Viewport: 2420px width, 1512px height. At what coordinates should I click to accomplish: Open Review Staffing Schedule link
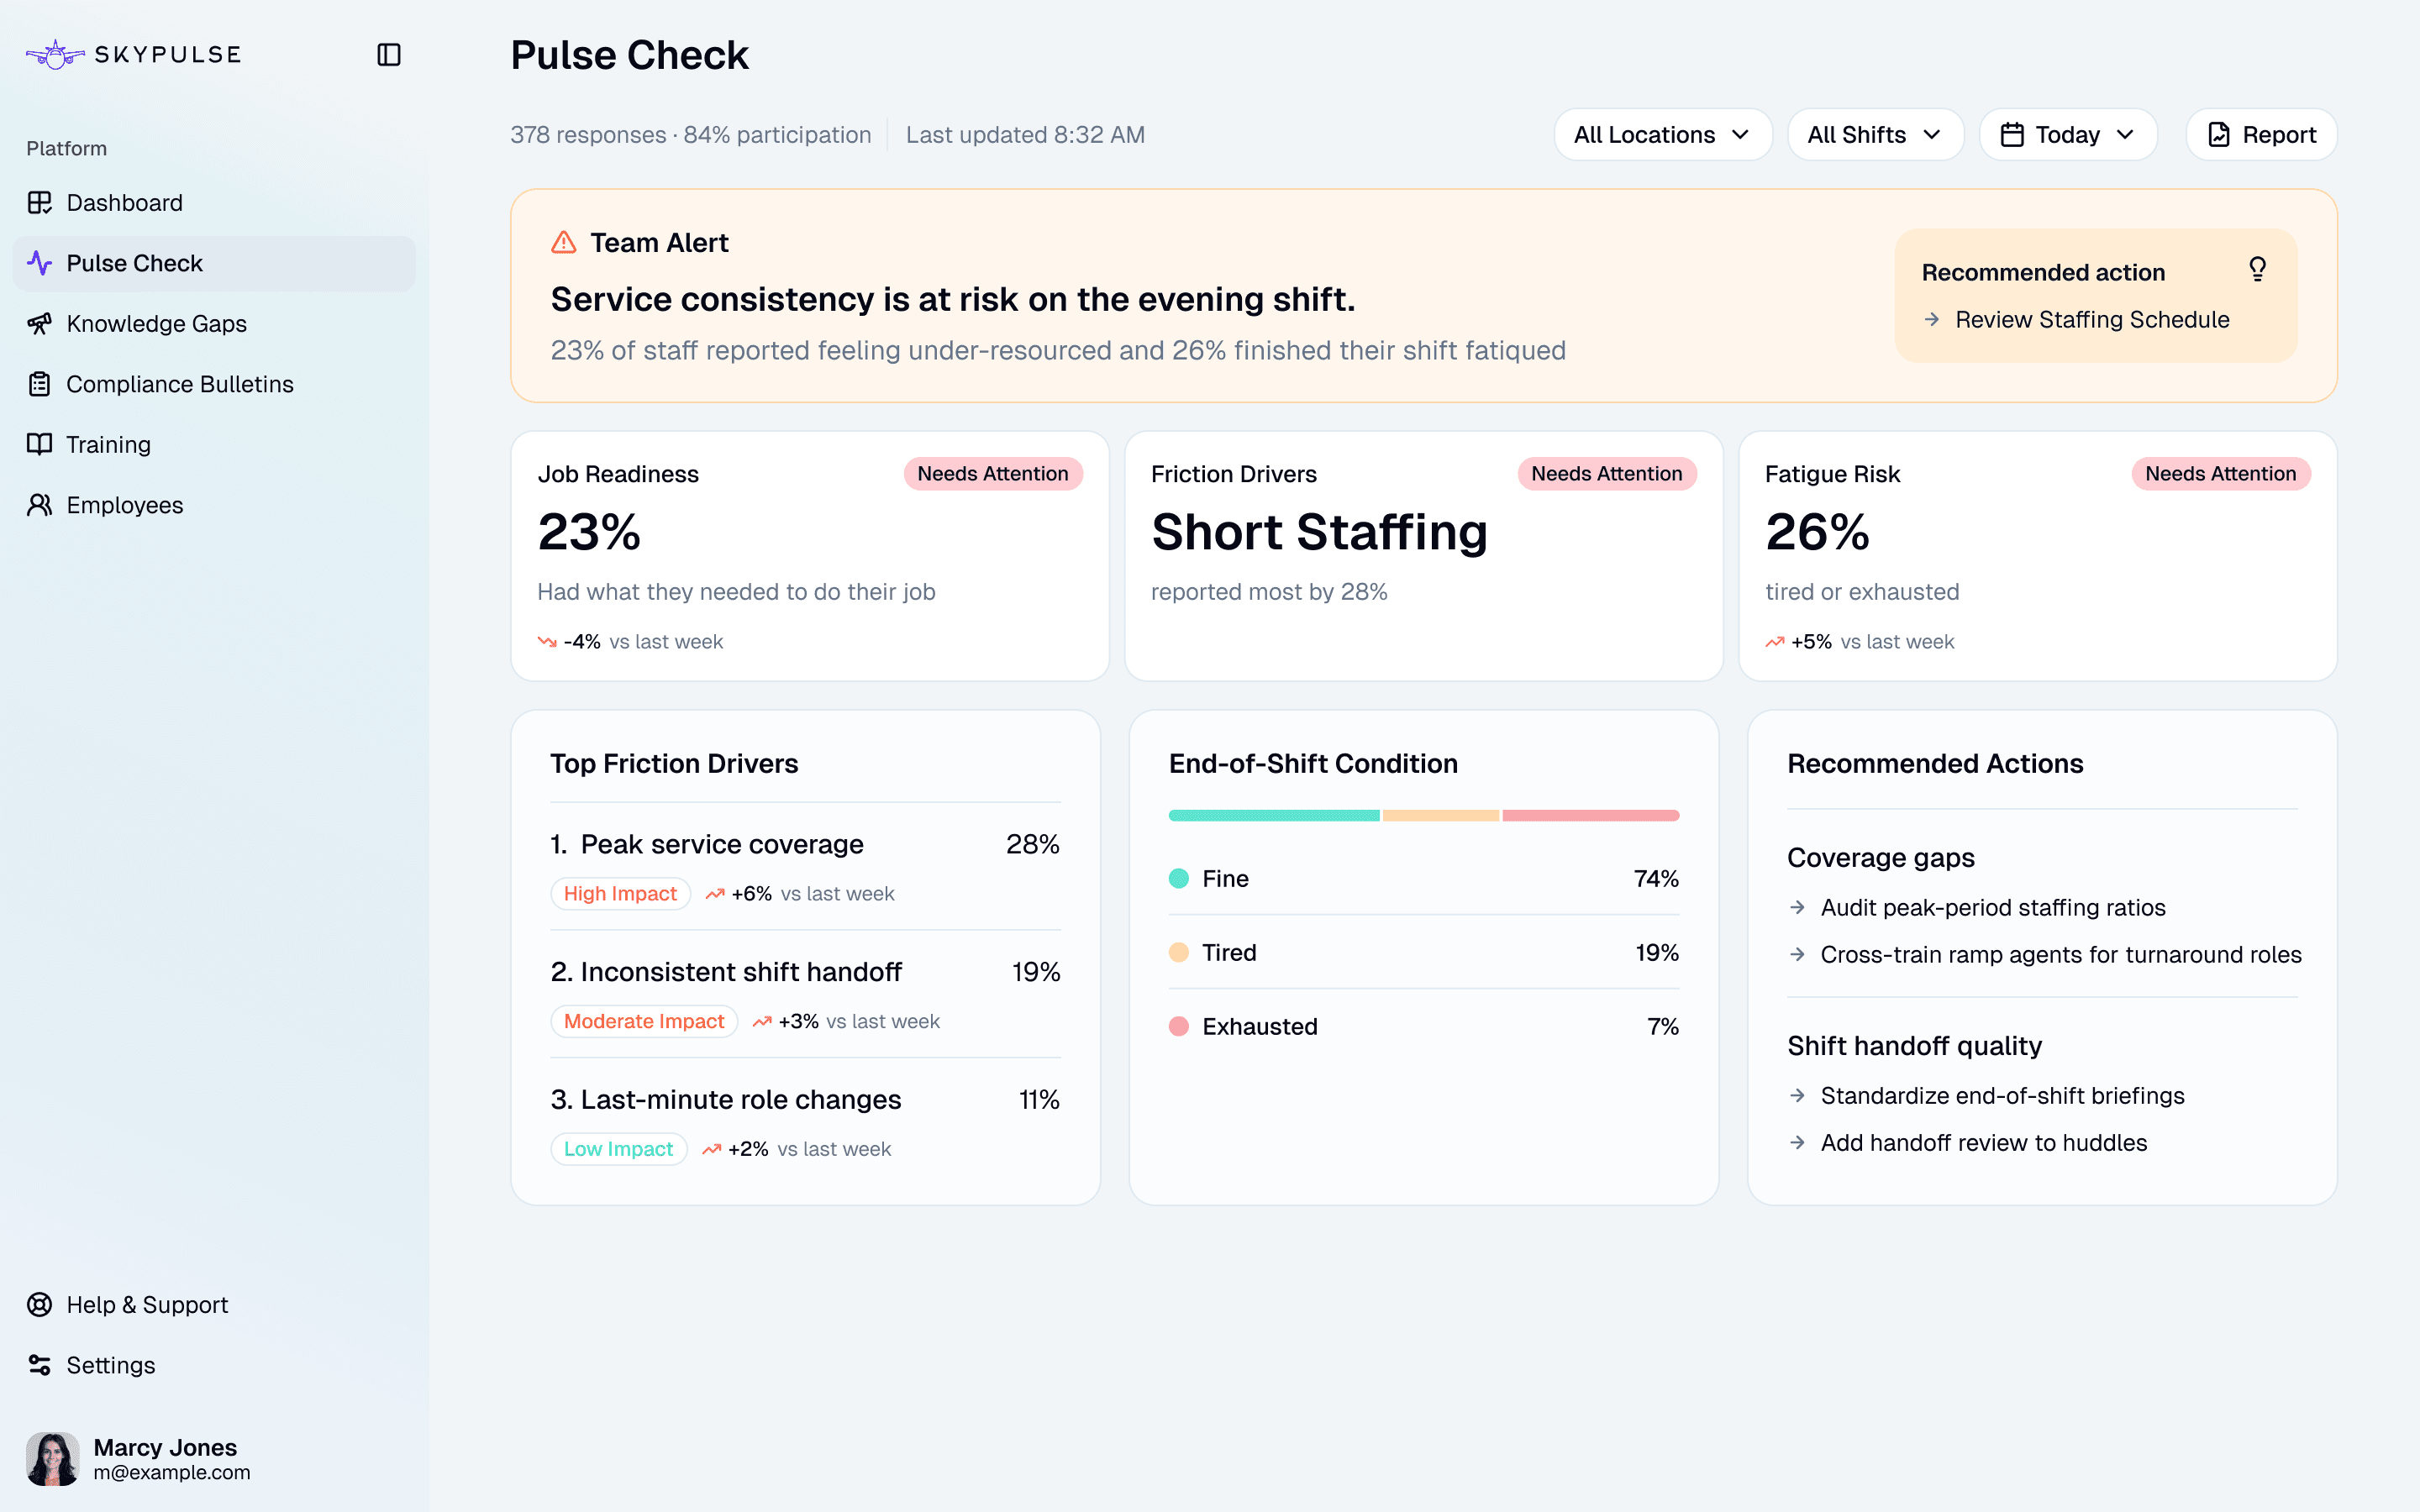[2092, 319]
